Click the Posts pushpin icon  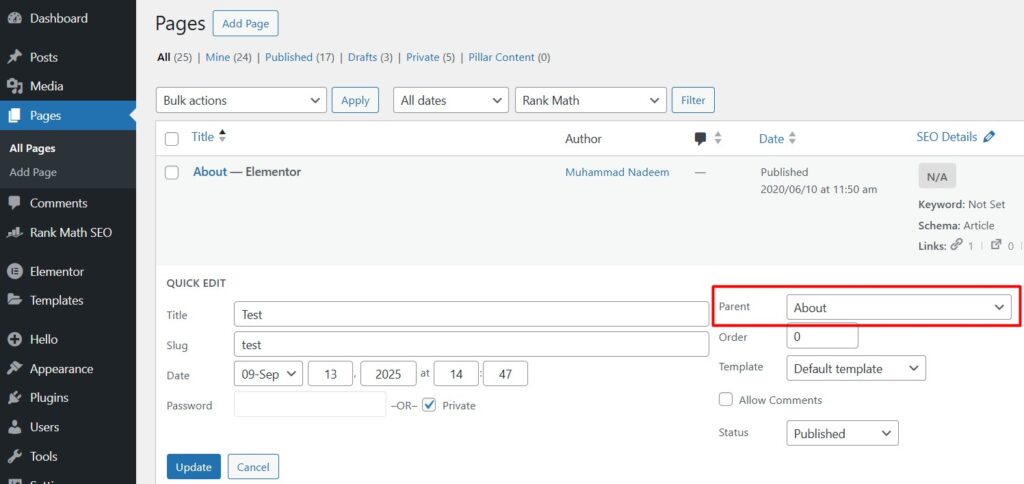pyautogui.click(x=14, y=57)
